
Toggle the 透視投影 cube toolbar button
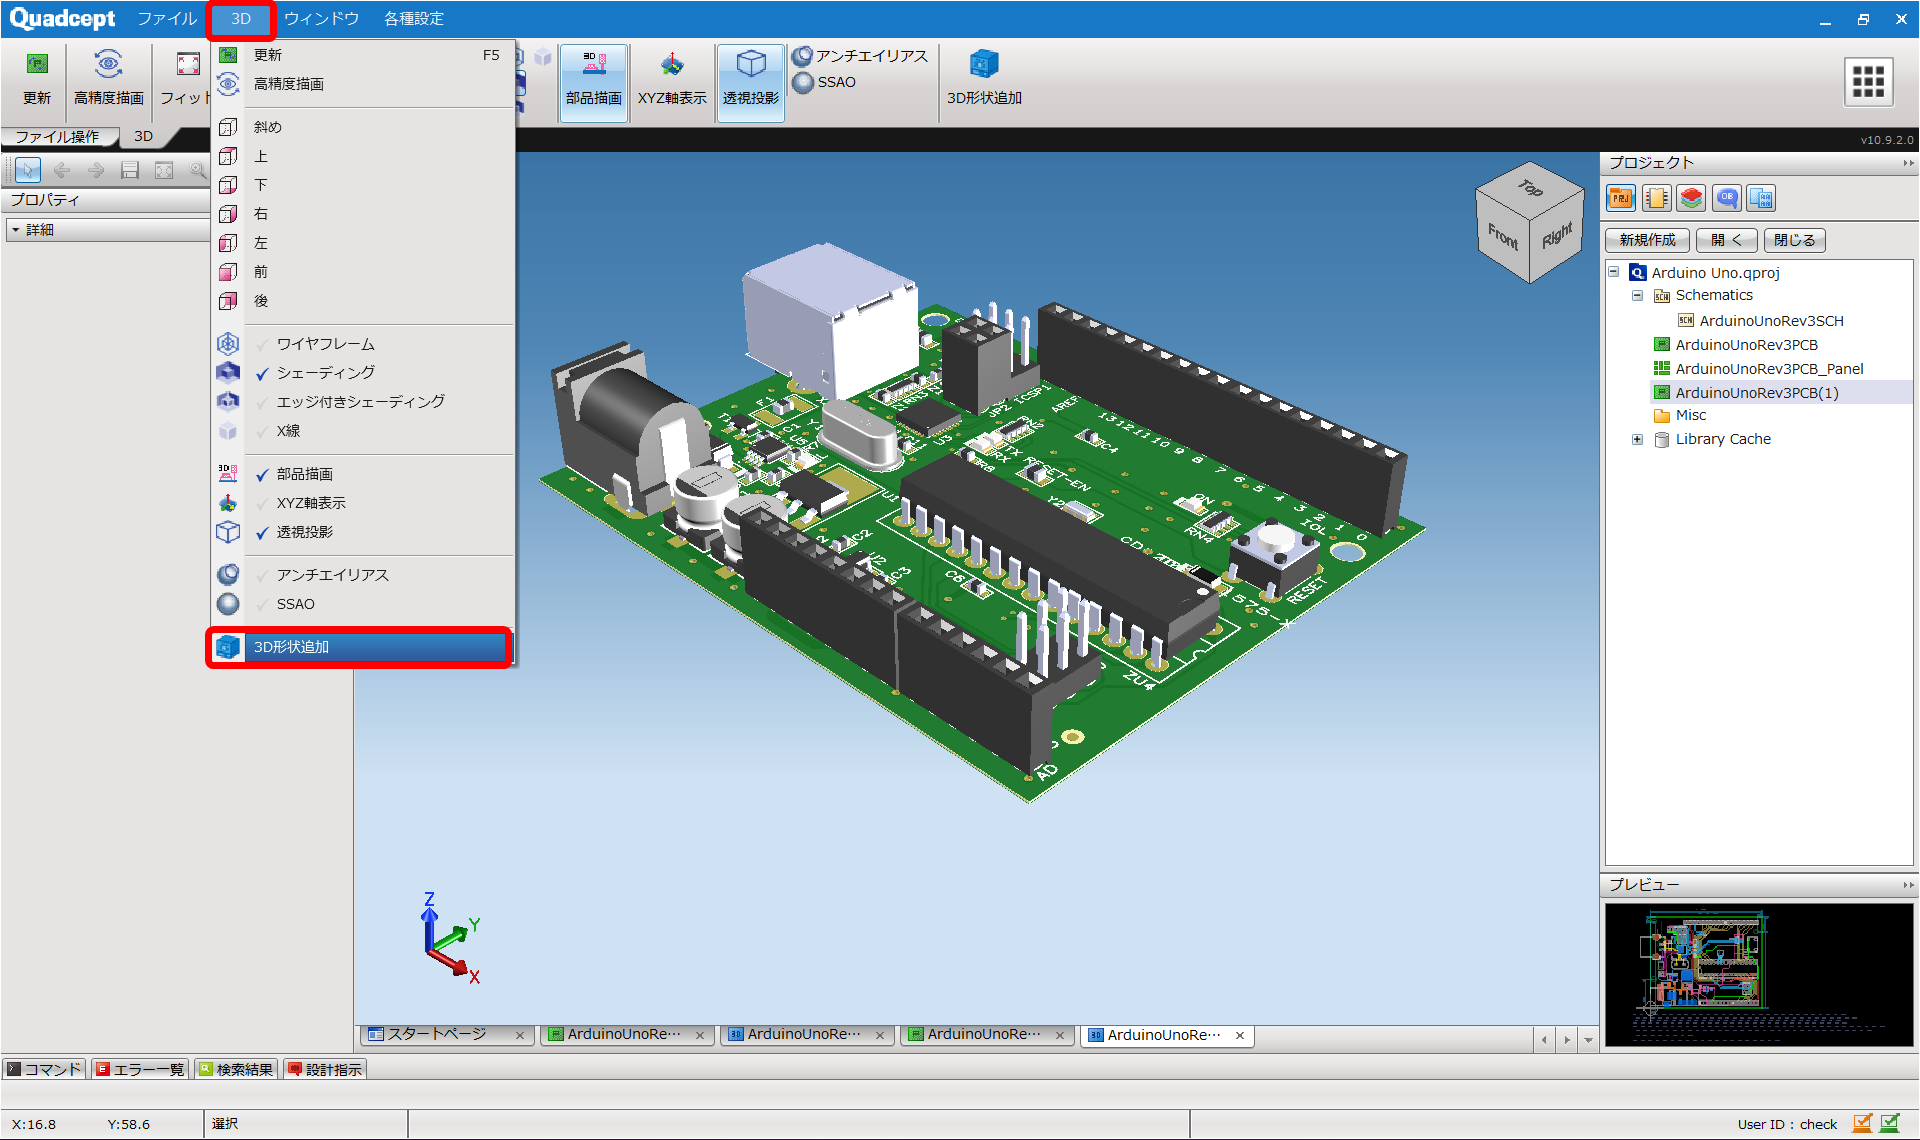click(750, 66)
